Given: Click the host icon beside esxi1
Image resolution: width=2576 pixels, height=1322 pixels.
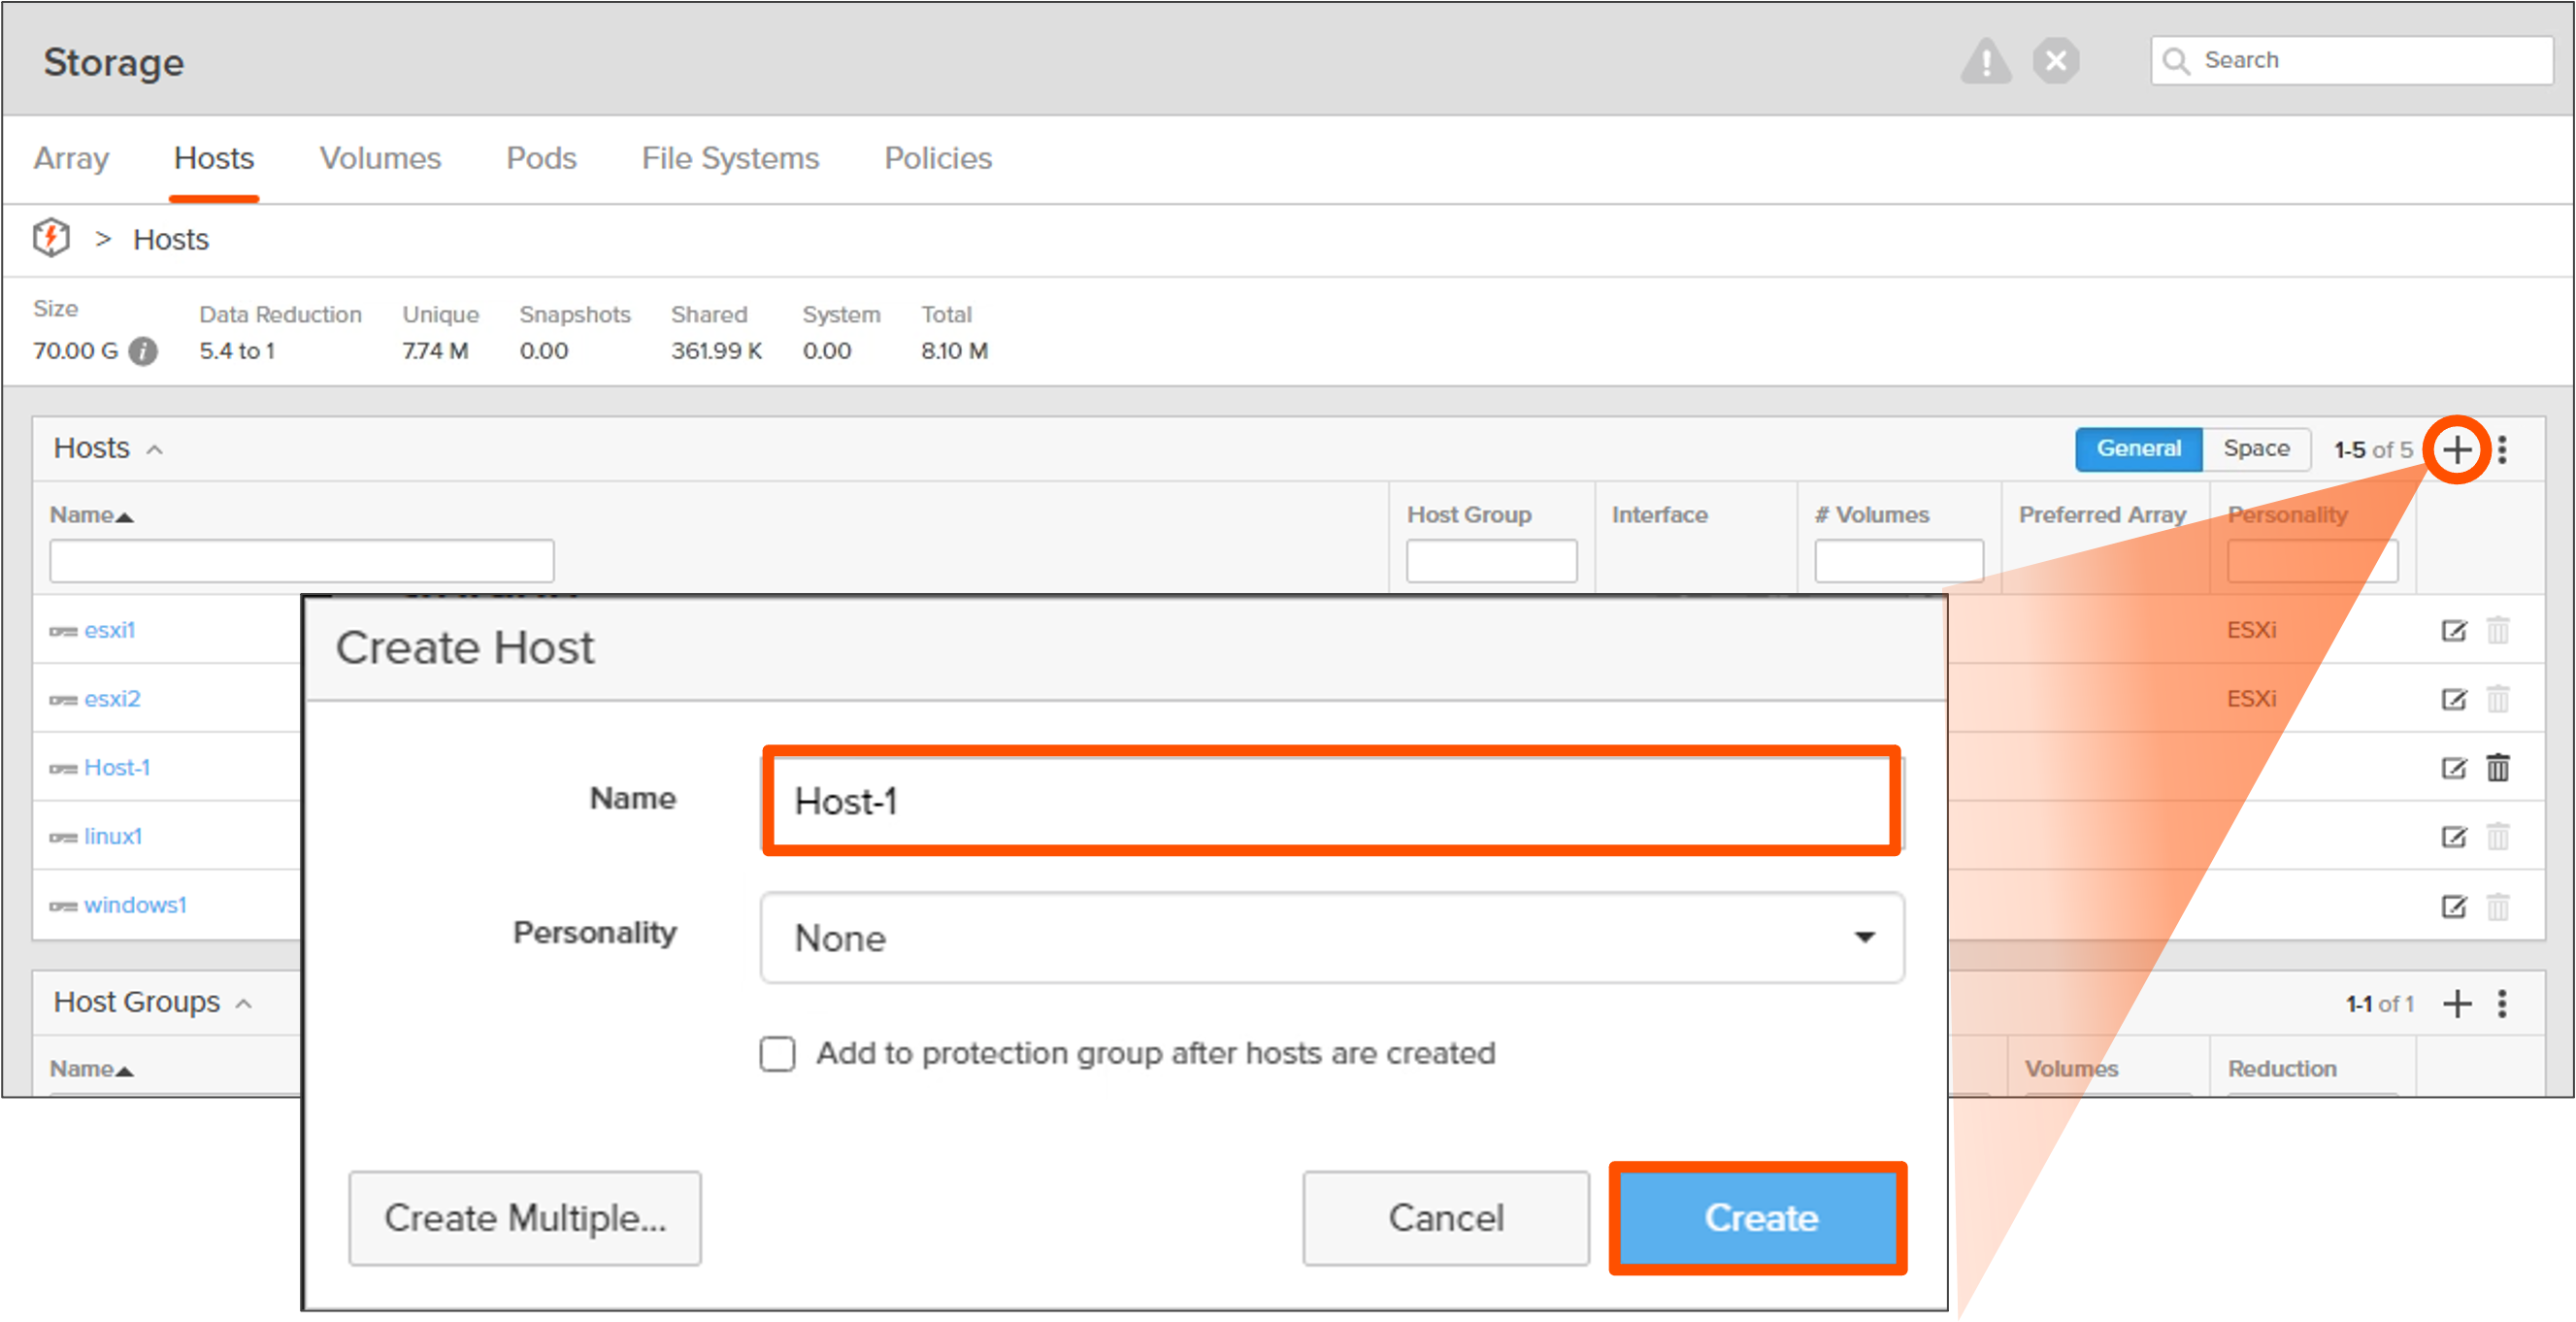Looking at the screenshot, I should click(x=63, y=631).
